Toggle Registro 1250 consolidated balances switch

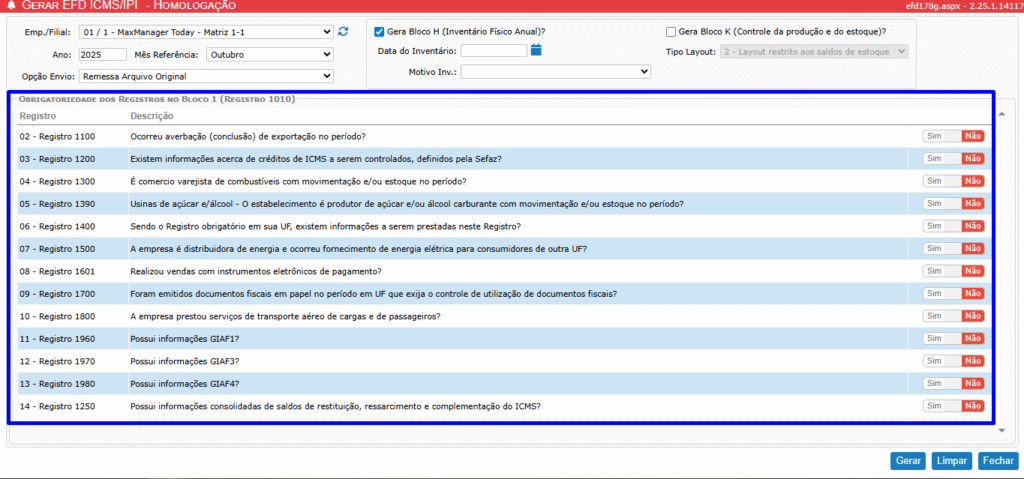coord(953,406)
